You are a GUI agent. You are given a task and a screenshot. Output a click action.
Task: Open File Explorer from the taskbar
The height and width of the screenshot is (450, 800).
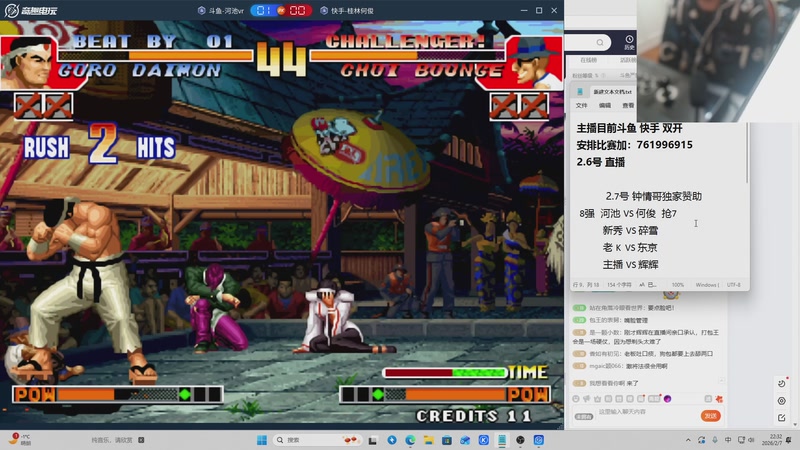click(429, 440)
